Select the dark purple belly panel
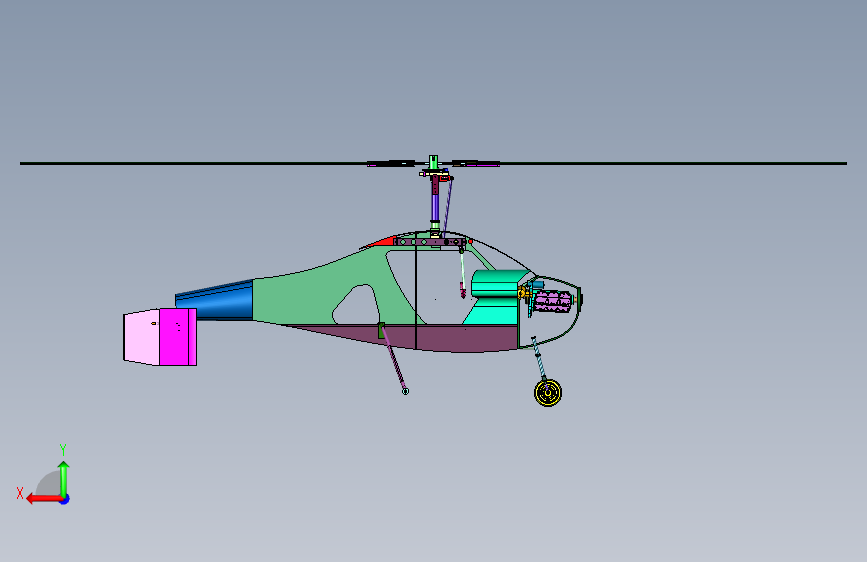The image size is (867, 562). [442, 337]
